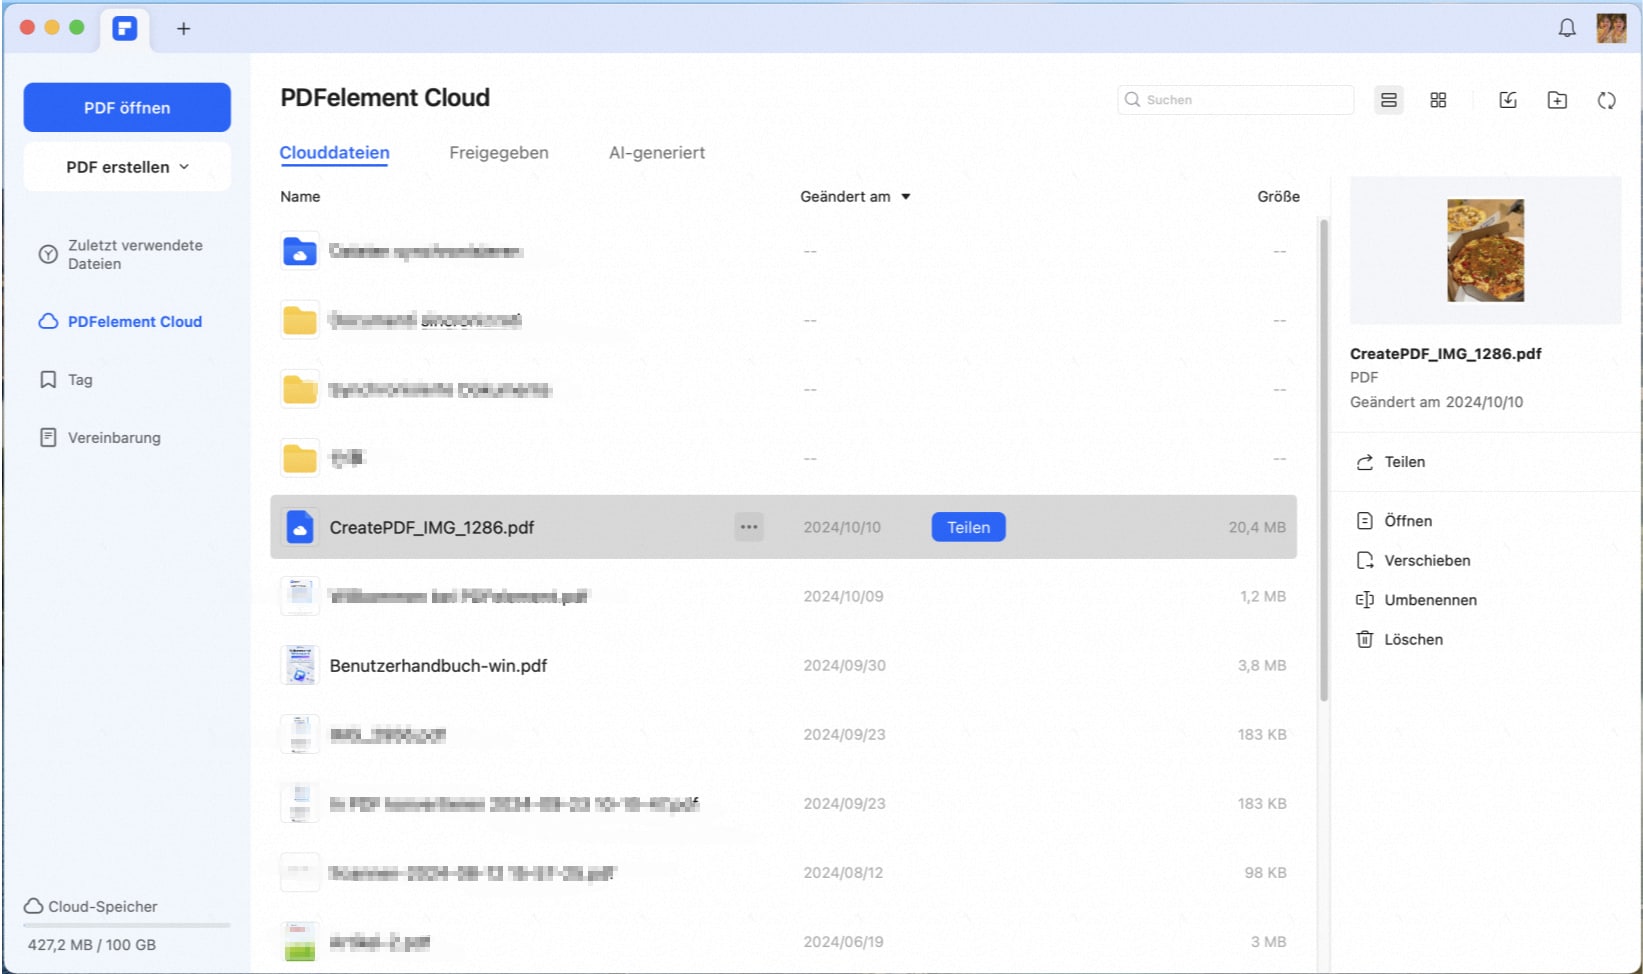Click the share arrow icon beside Teilen
Screen dimensions: 1643x974
(x=1365, y=462)
